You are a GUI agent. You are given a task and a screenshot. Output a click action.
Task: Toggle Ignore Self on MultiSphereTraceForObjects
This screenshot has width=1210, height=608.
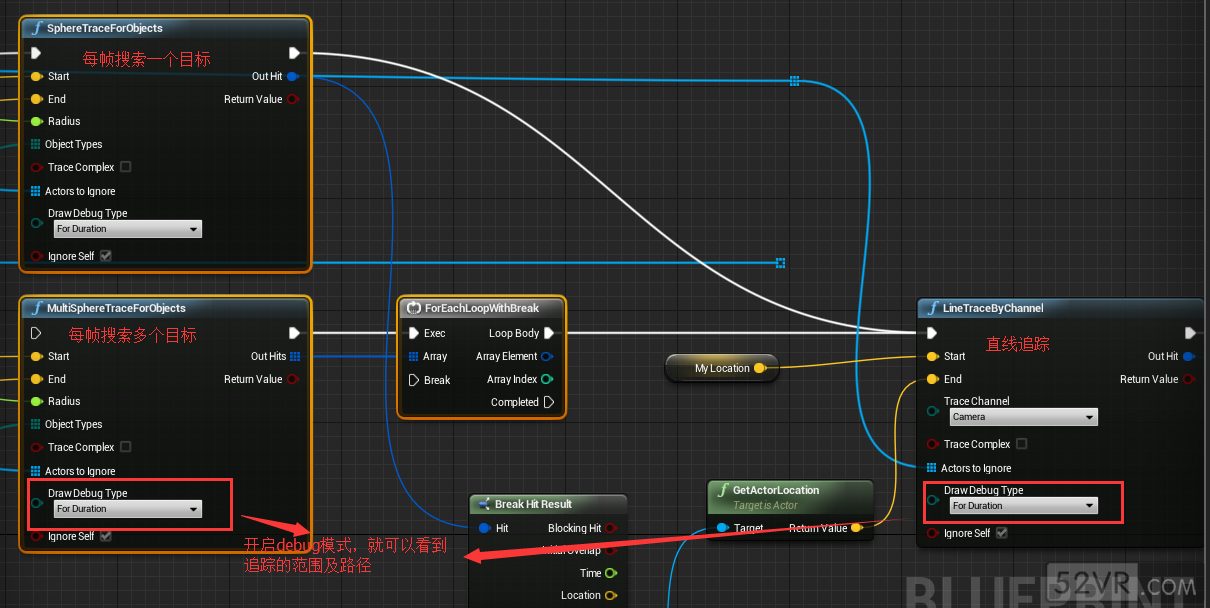[x=106, y=536]
